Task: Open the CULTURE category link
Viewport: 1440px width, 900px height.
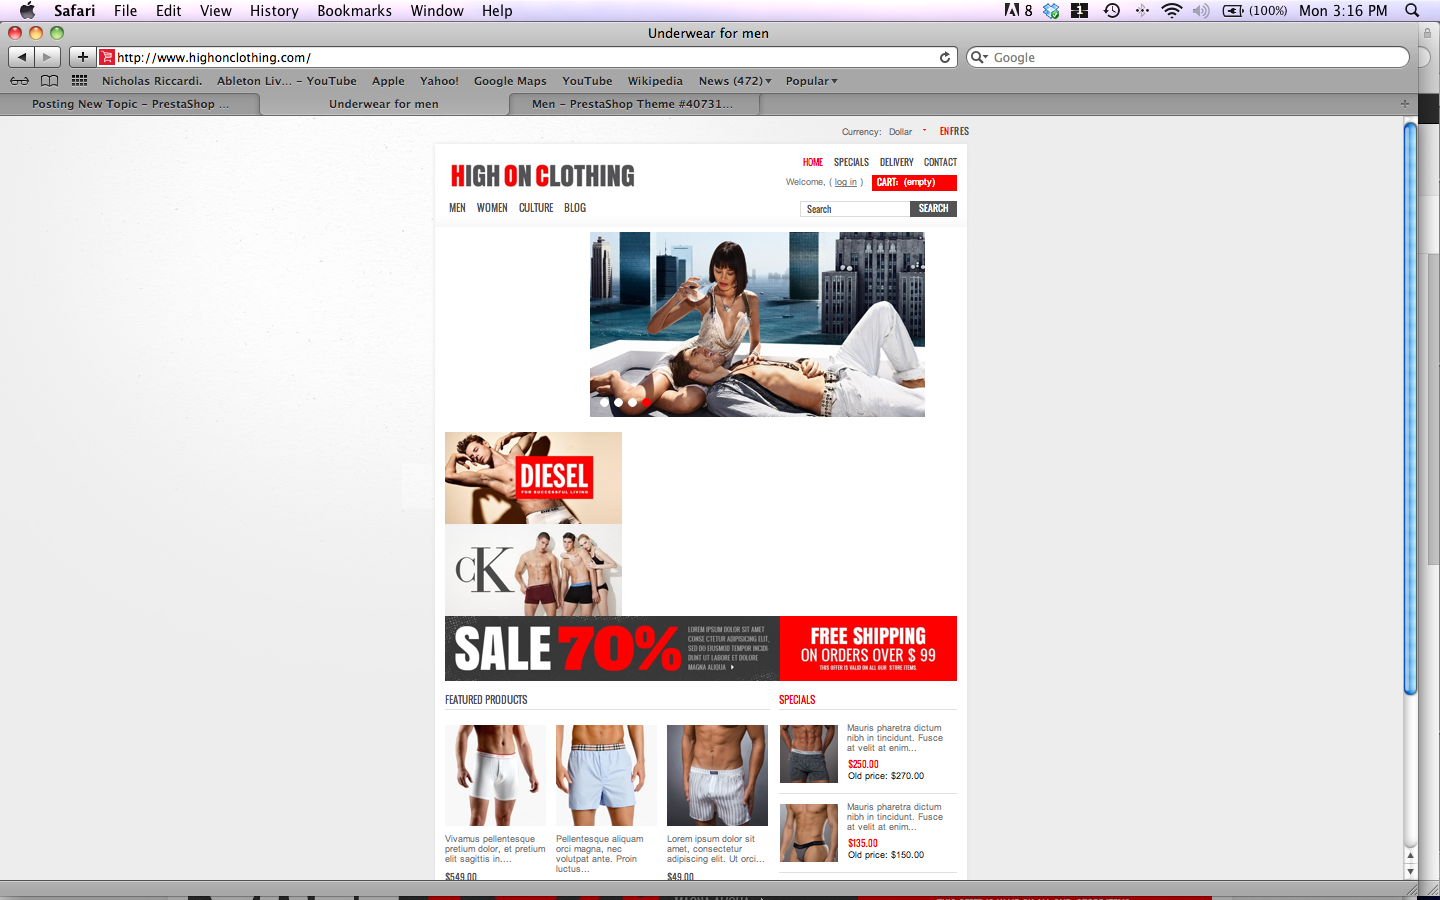Action: pos(536,208)
